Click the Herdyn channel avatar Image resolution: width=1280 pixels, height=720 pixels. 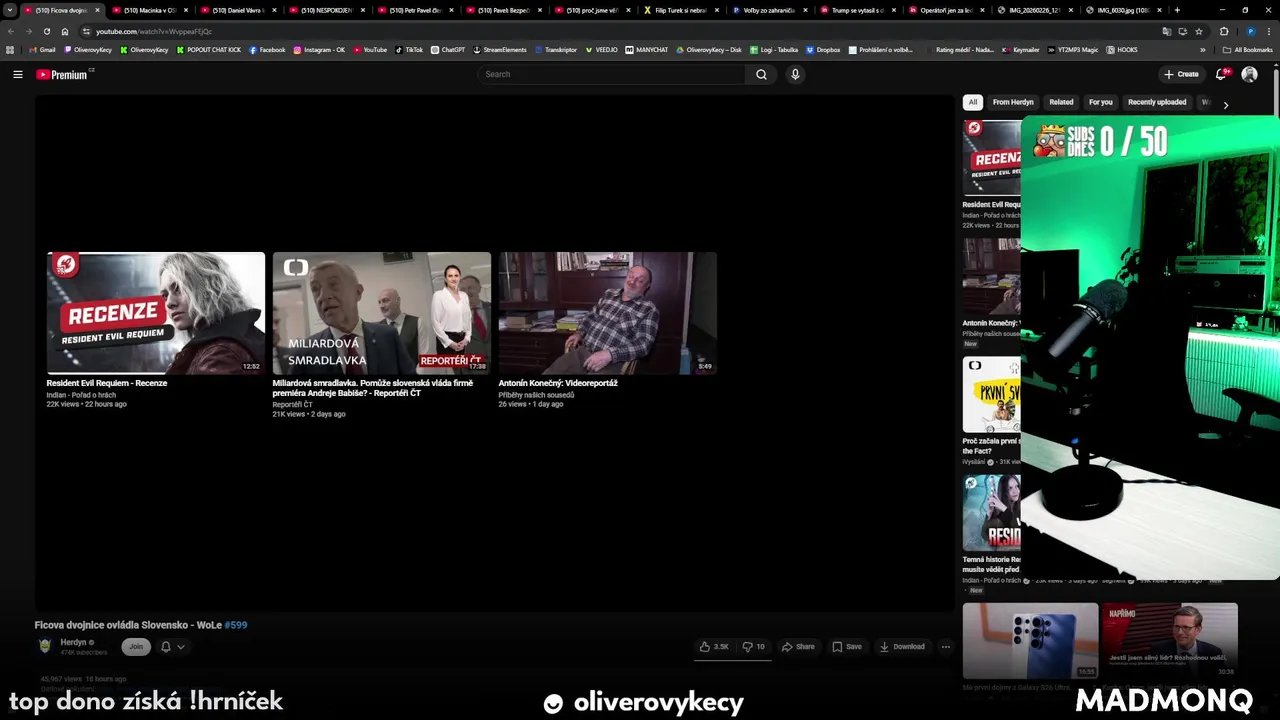45,646
